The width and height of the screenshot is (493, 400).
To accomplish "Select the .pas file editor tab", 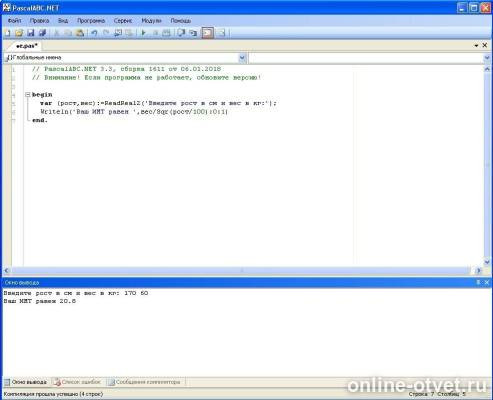I will (26, 46).
